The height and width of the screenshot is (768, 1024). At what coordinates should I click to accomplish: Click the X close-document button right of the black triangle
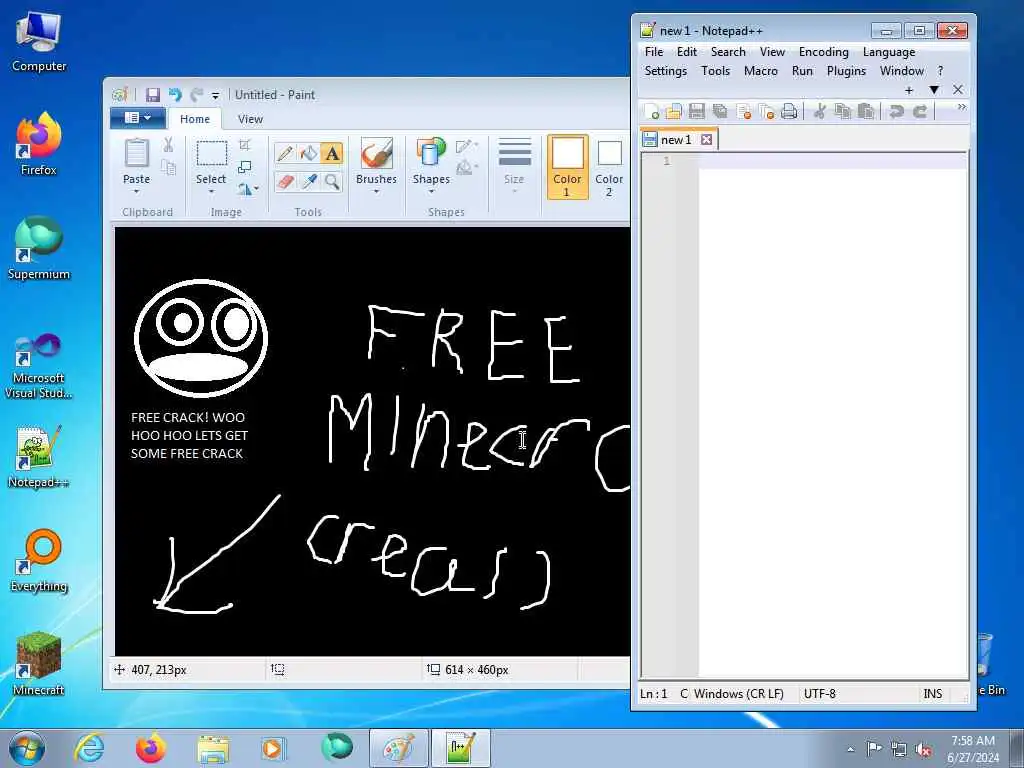click(x=957, y=90)
